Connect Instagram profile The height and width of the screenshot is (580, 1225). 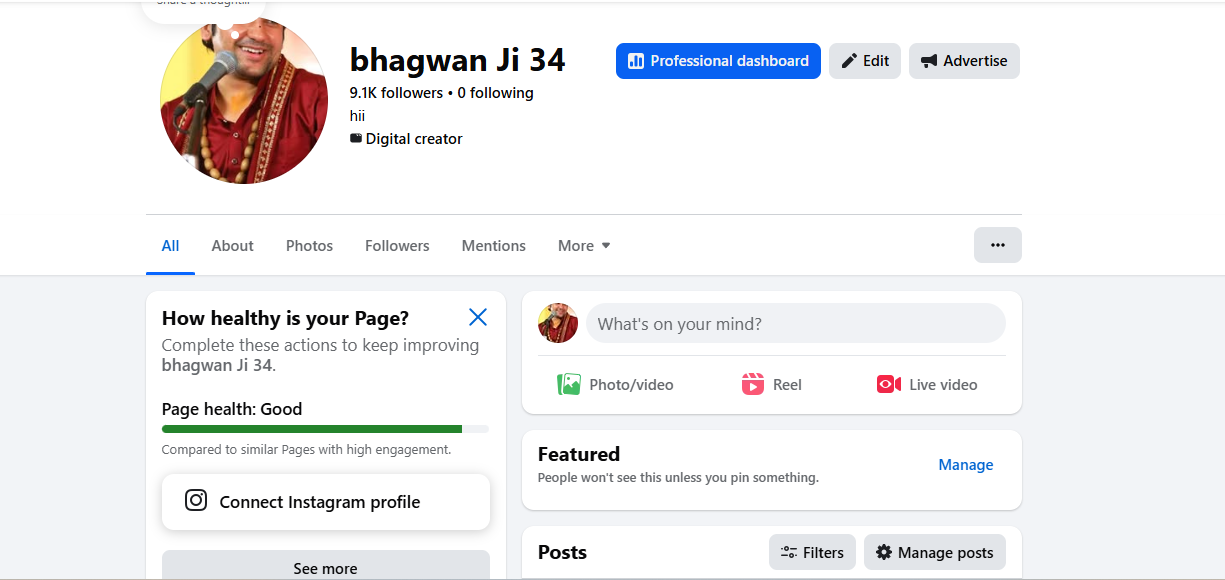[326, 502]
